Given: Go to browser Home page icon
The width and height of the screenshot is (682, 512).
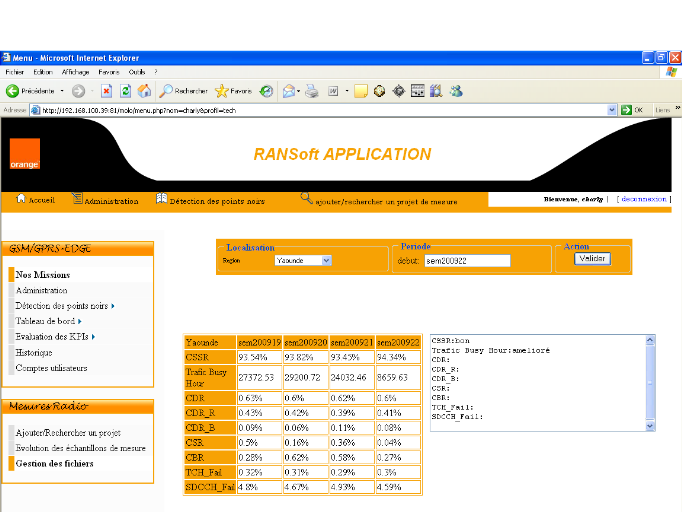Looking at the screenshot, I should click(144, 91).
